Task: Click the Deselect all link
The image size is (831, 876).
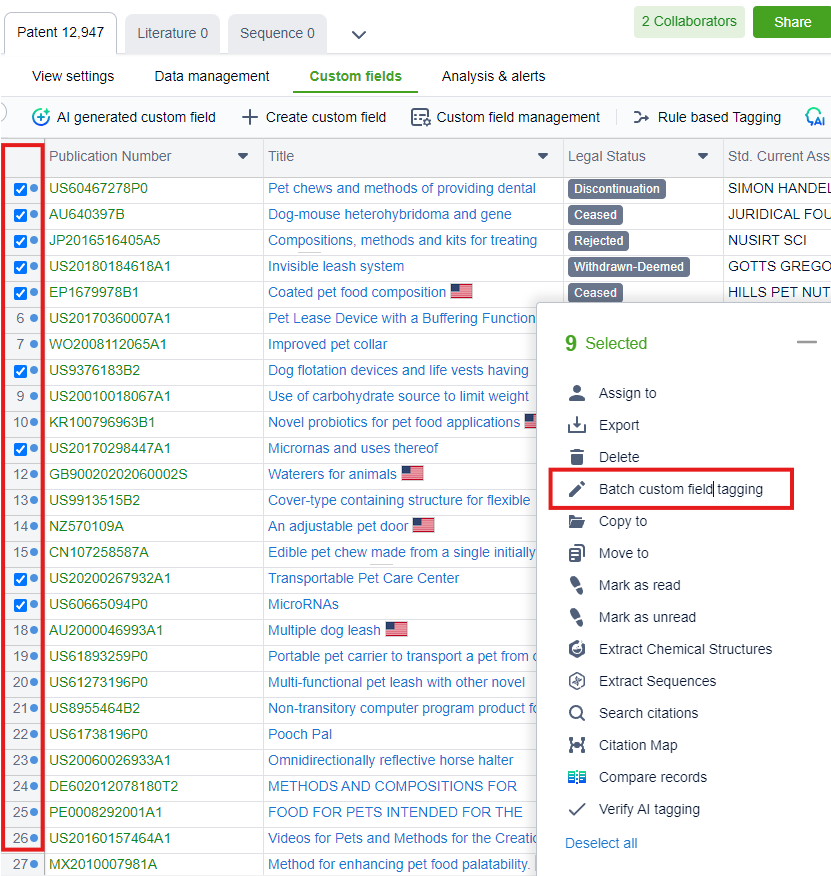Action: tap(601, 843)
